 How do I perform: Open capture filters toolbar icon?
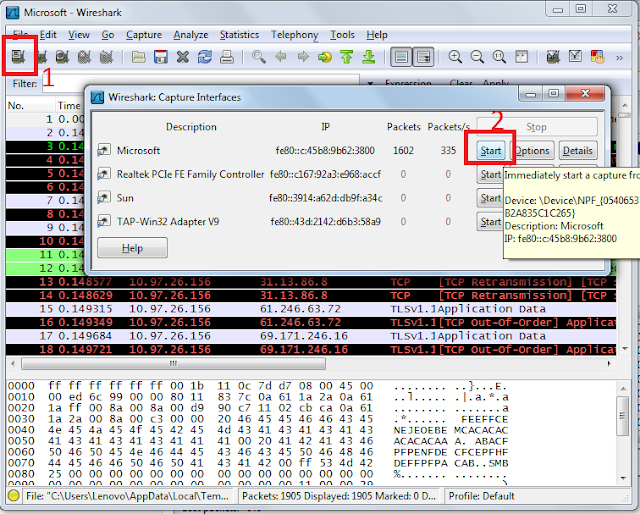(x=553, y=57)
